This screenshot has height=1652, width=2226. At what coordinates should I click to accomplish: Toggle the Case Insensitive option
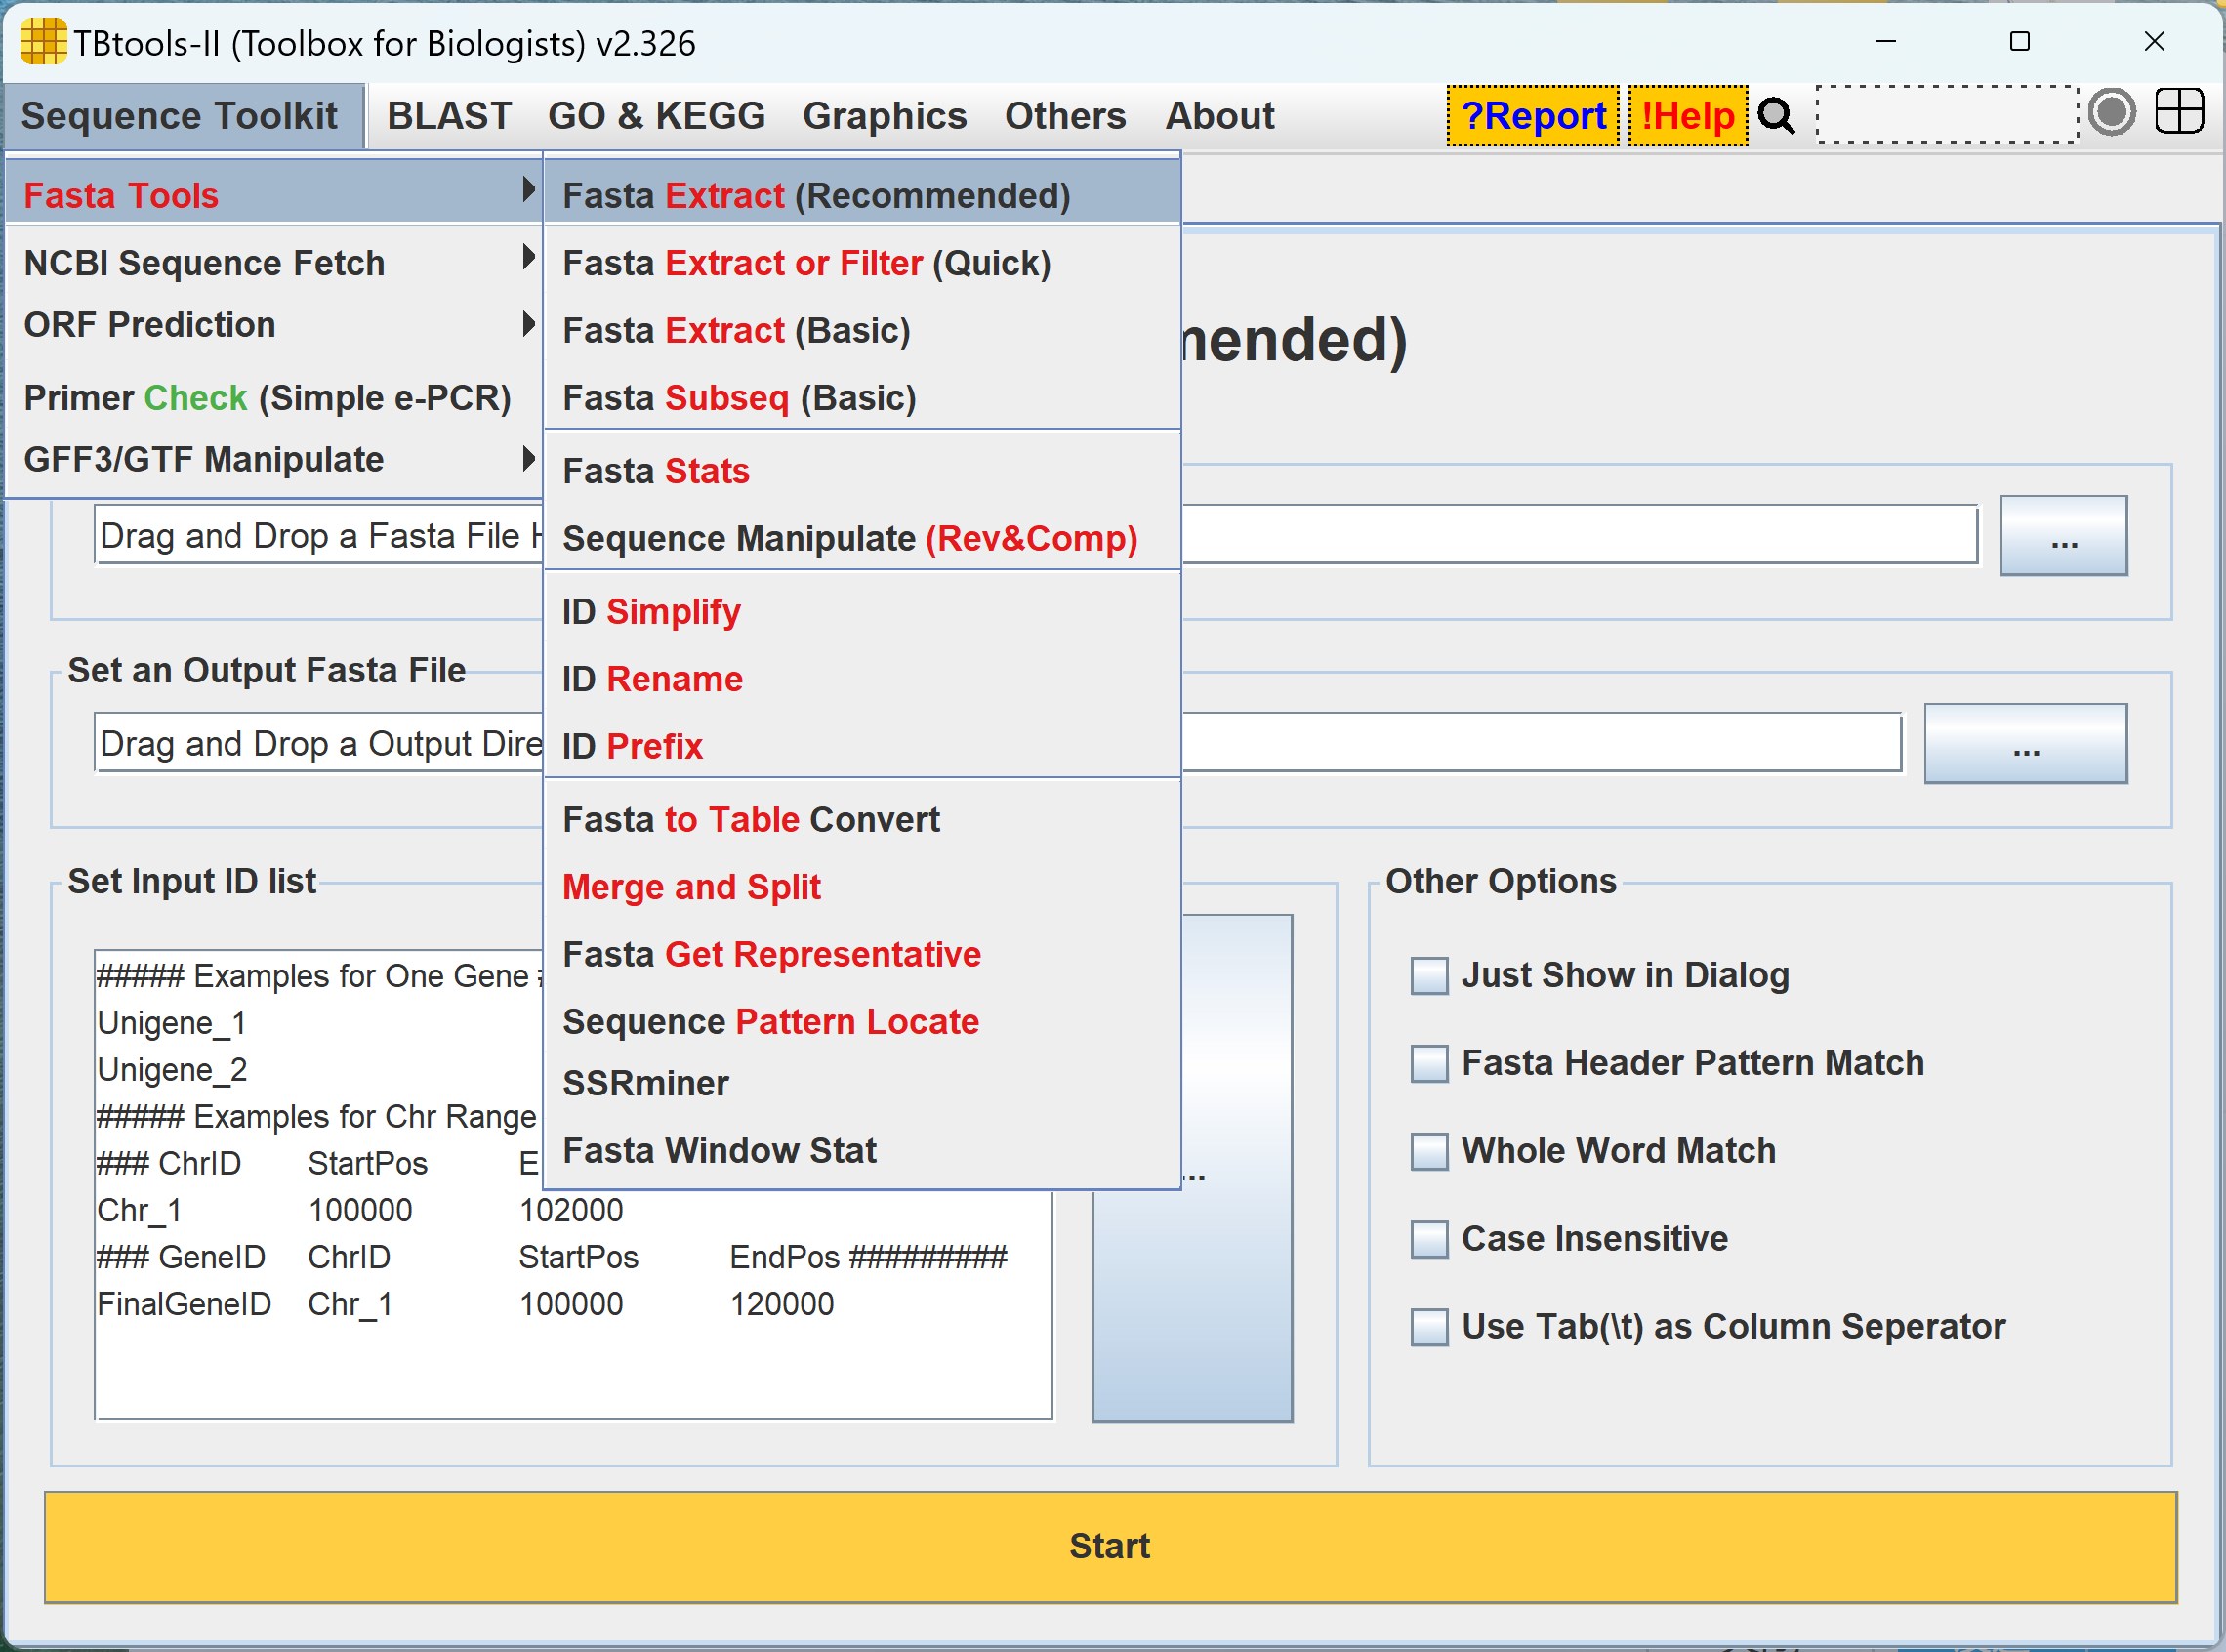[1428, 1239]
